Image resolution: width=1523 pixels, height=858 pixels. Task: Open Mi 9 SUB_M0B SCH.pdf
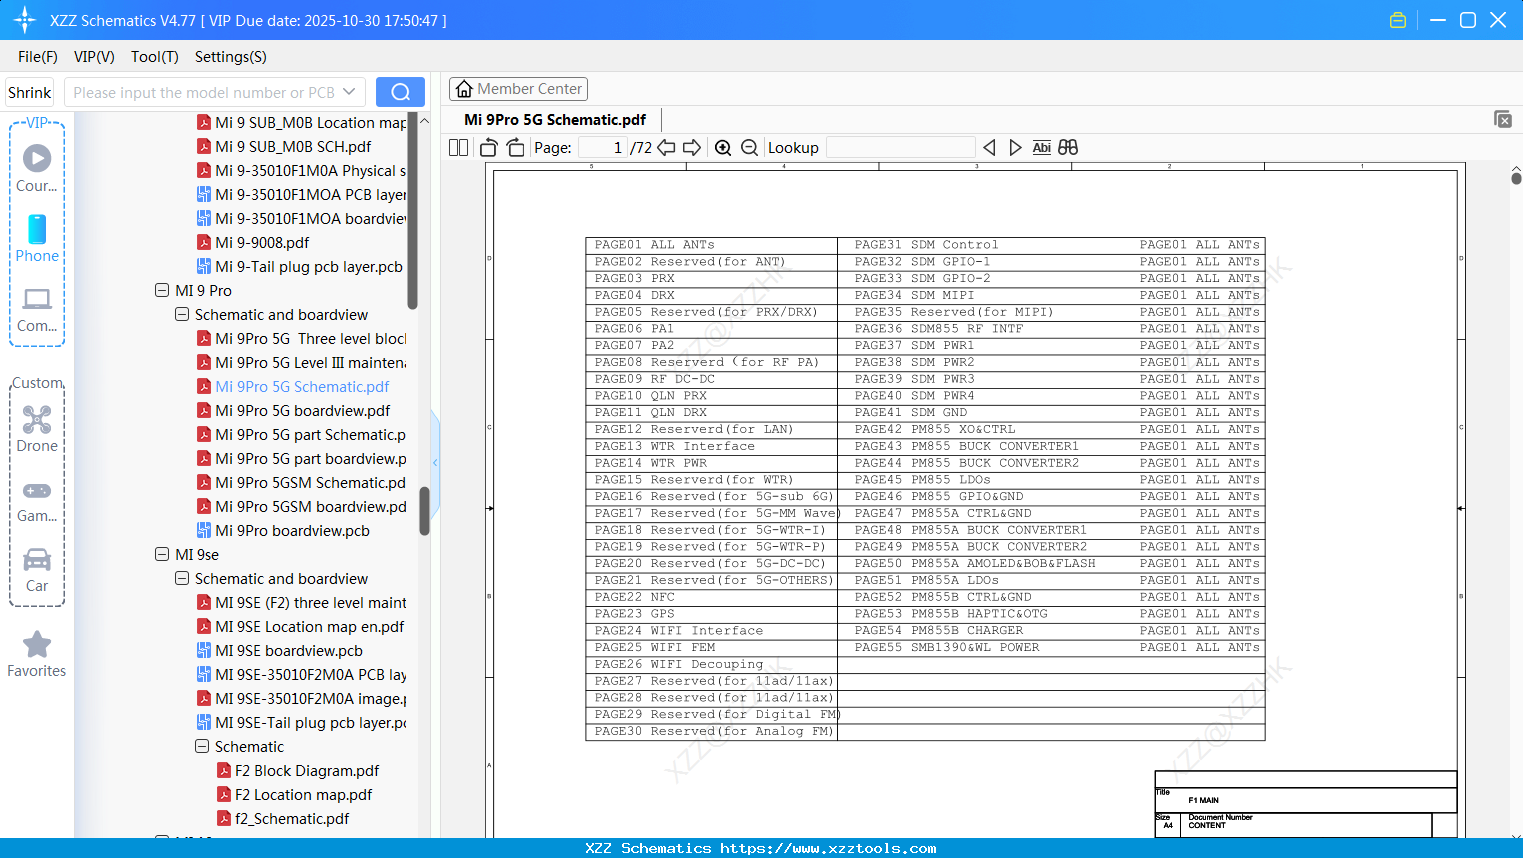click(293, 147)
